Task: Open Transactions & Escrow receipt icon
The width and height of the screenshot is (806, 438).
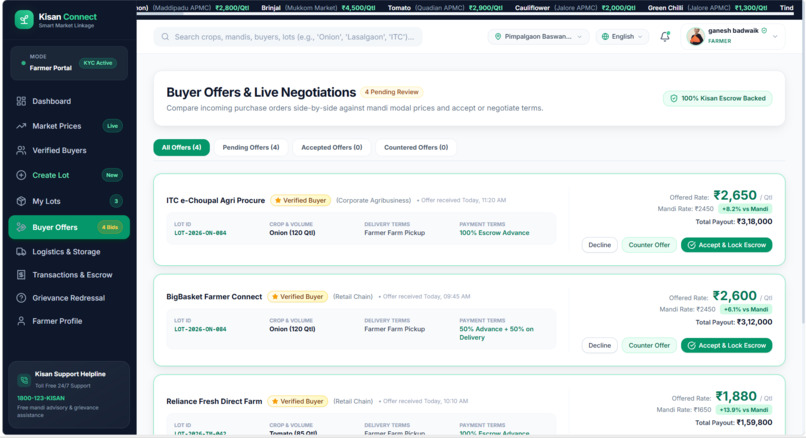Action: coord(21,275)
